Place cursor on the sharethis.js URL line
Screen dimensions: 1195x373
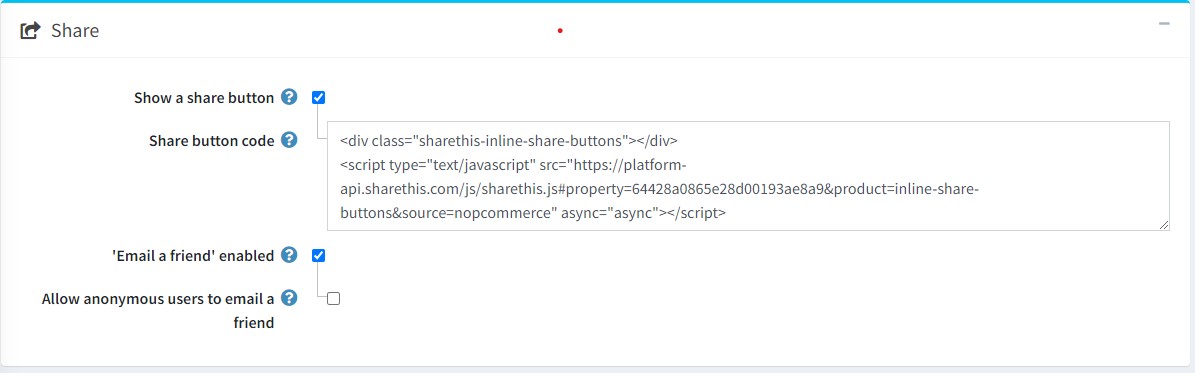[659, 189]
